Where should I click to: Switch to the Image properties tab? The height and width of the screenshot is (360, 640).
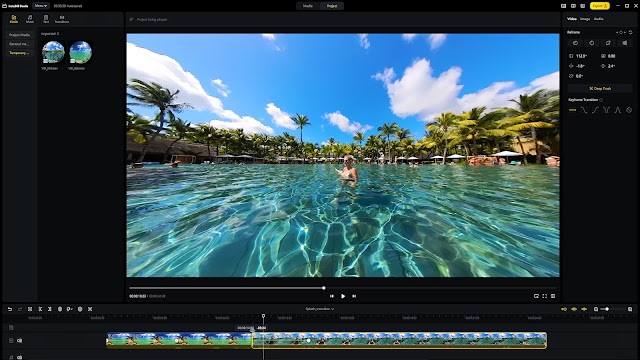point(585,19)
